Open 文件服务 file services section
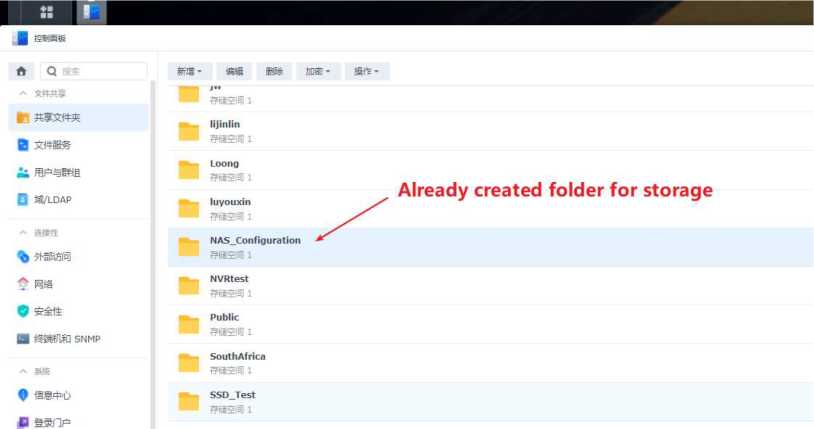This screenshot has width=814, height=429. (52, 145)
